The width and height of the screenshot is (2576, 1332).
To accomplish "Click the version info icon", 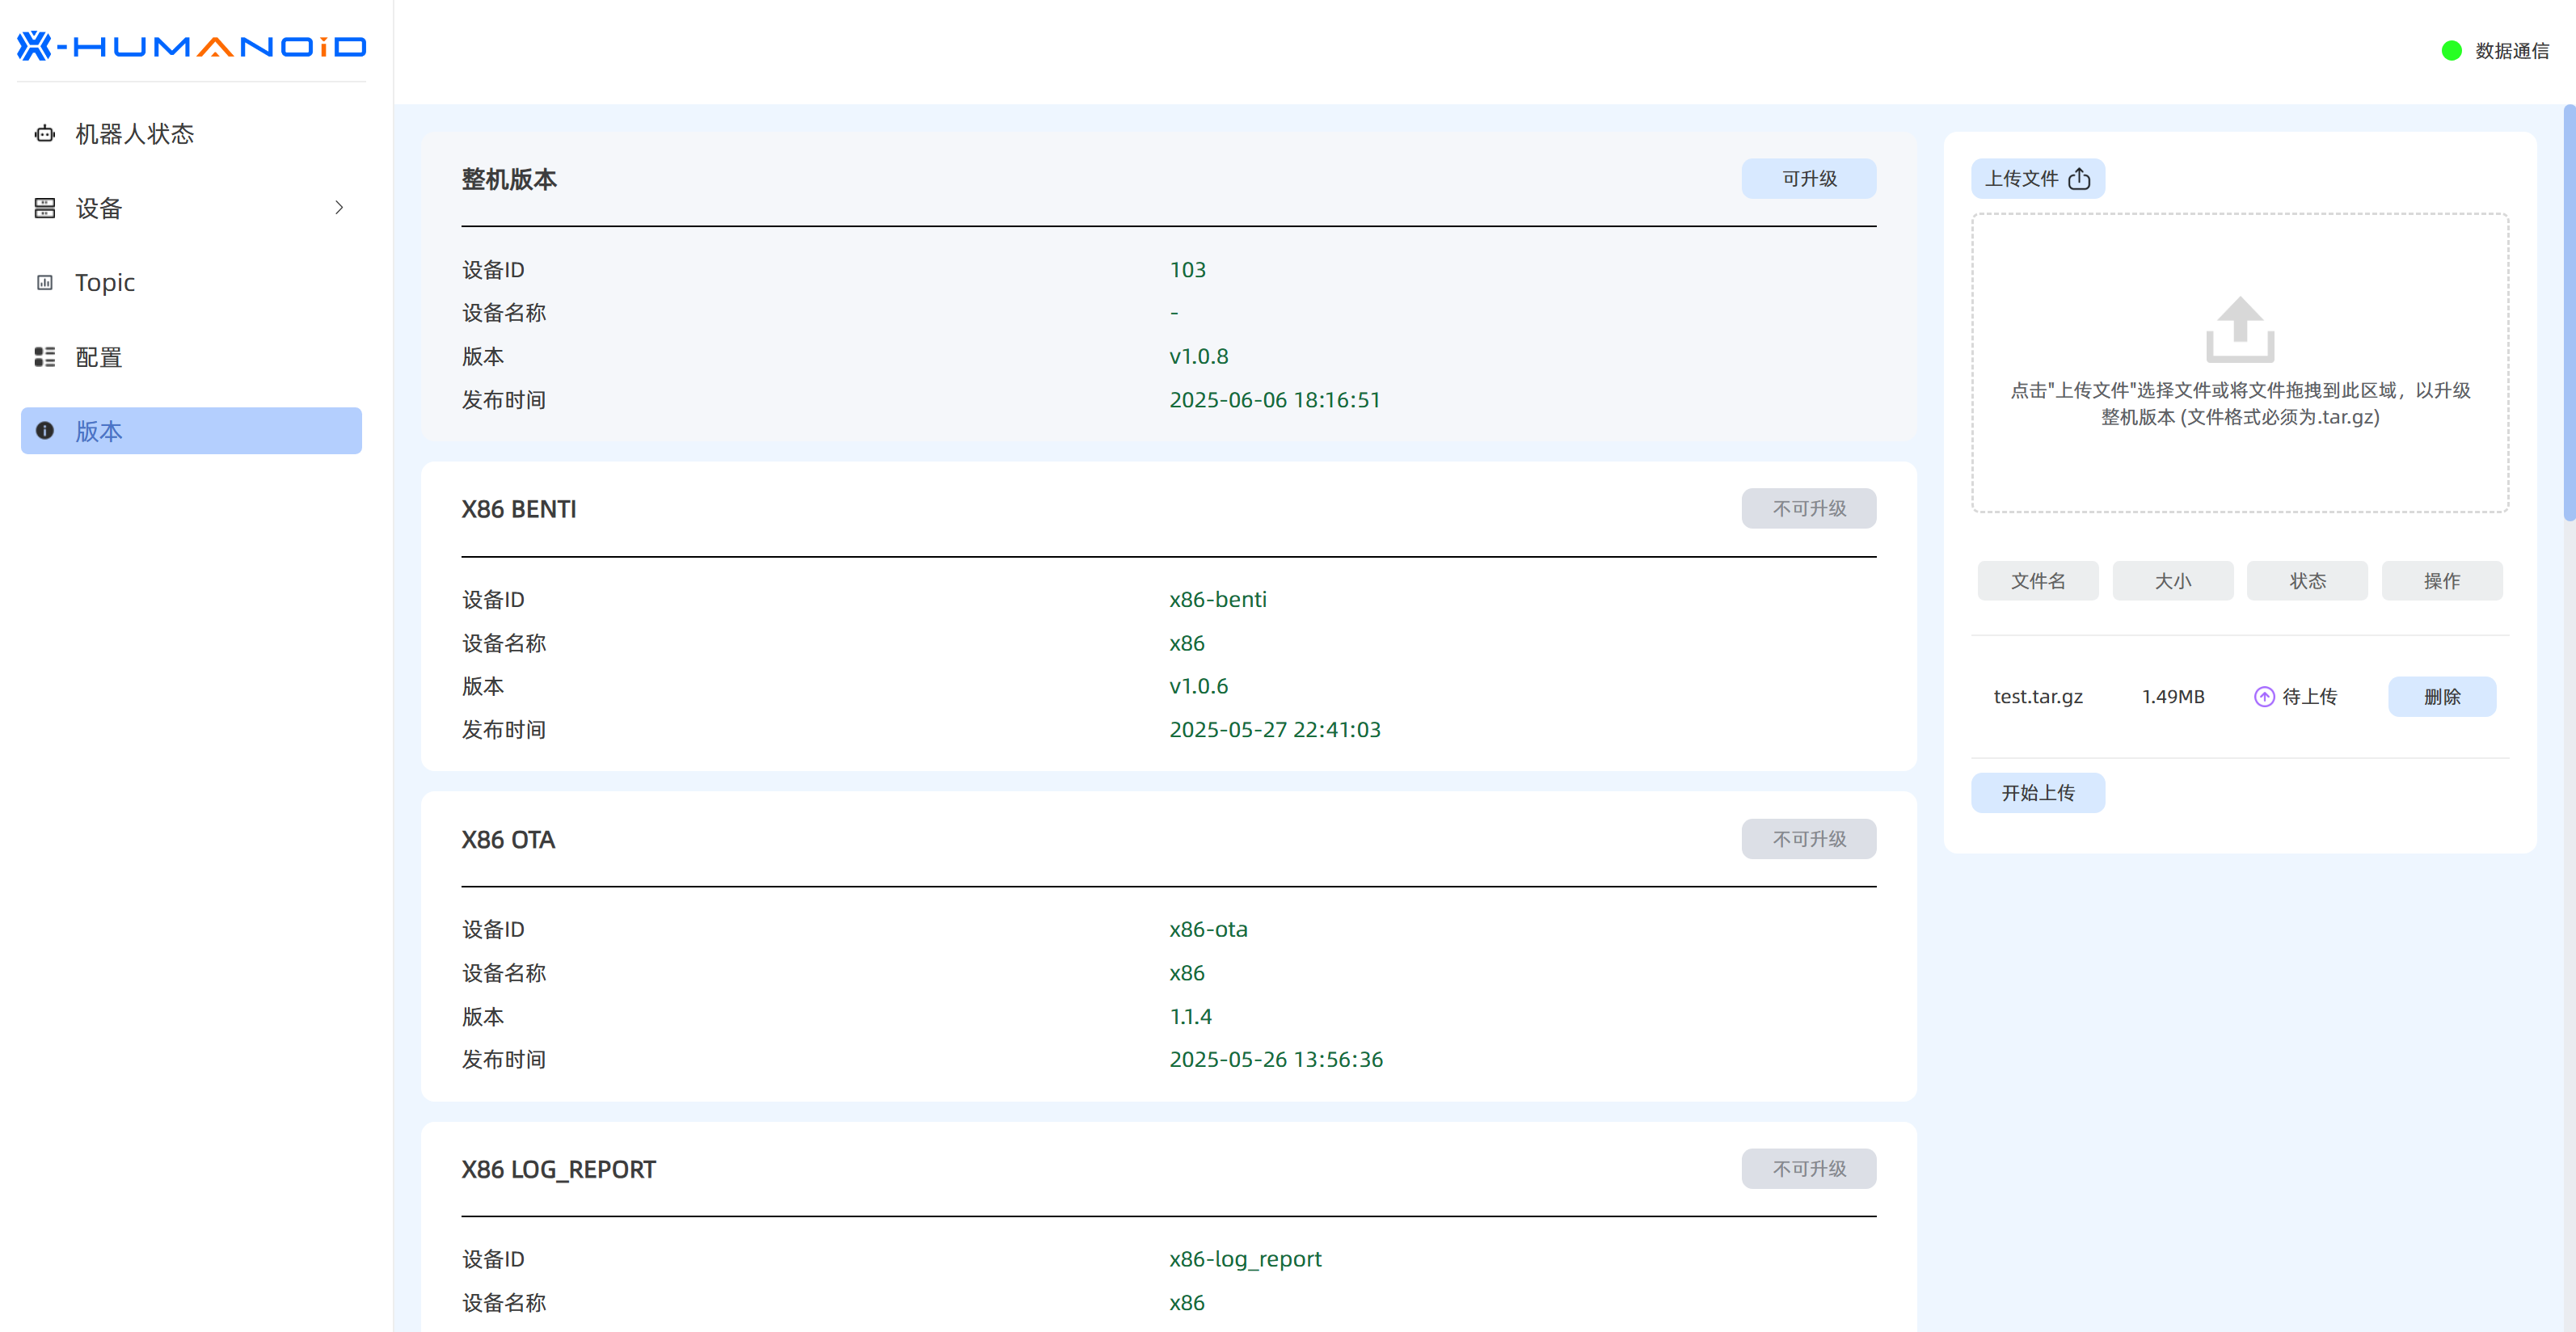I will click(x=45, y=431).
